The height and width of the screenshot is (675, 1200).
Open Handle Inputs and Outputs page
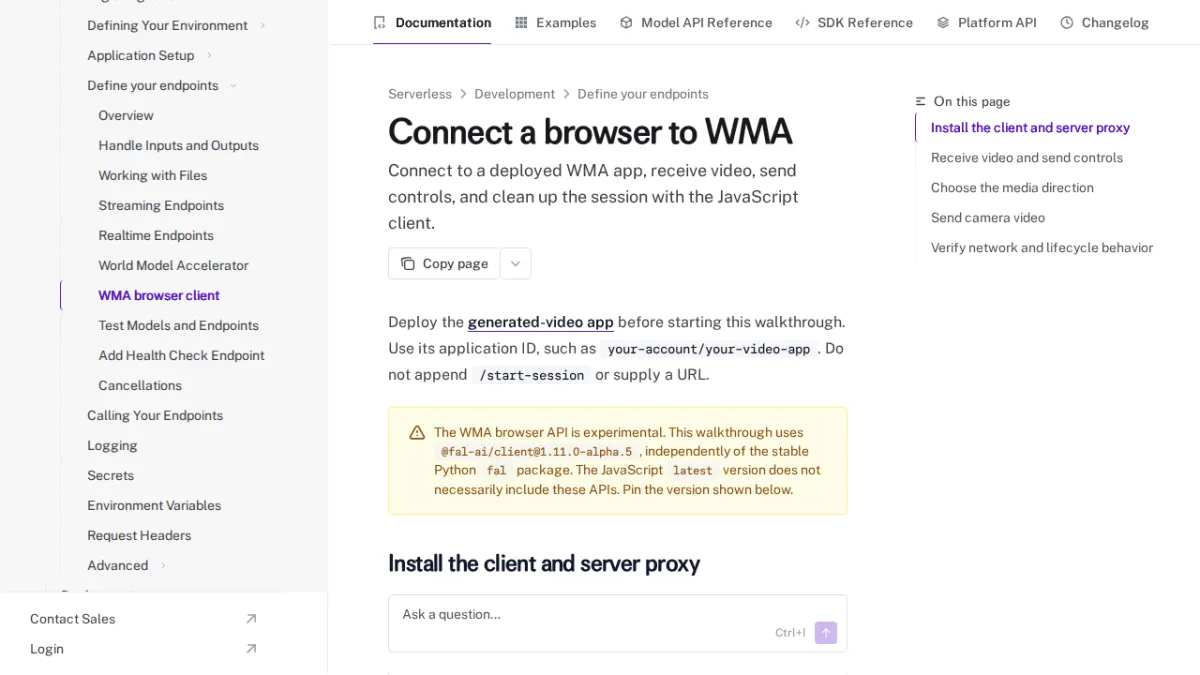point(179,145)
